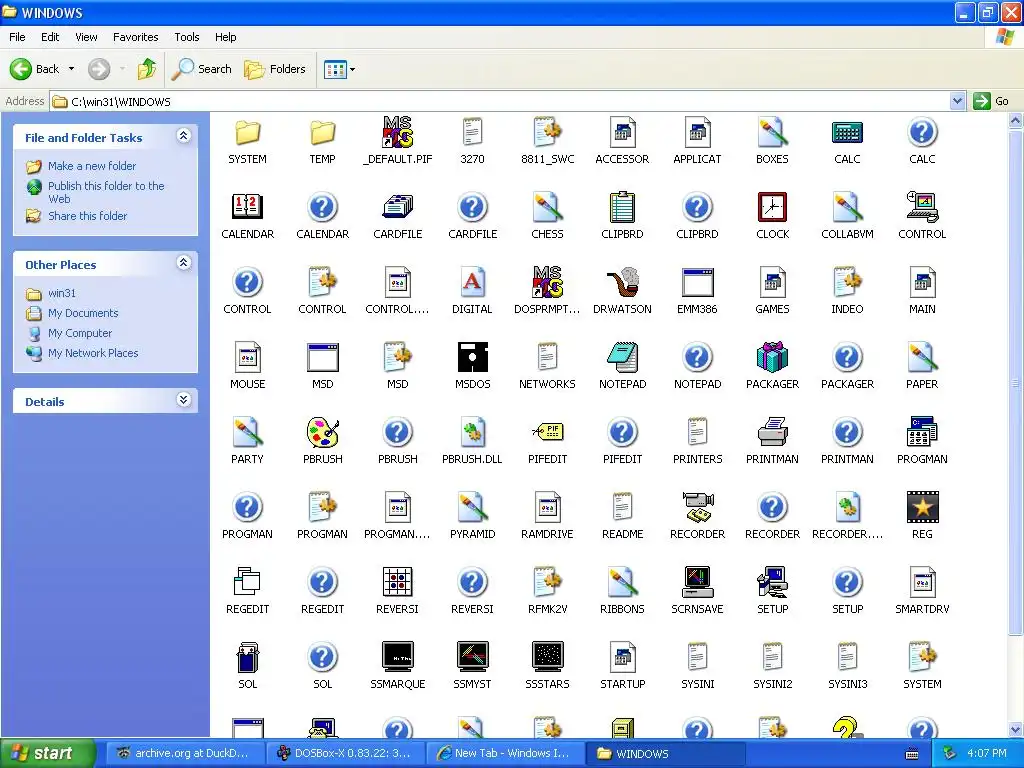Image resolution: width=1024 pixels, height=768 pixels.
Task: Select the CLOCK program icon
Action: tap(773, 208)
